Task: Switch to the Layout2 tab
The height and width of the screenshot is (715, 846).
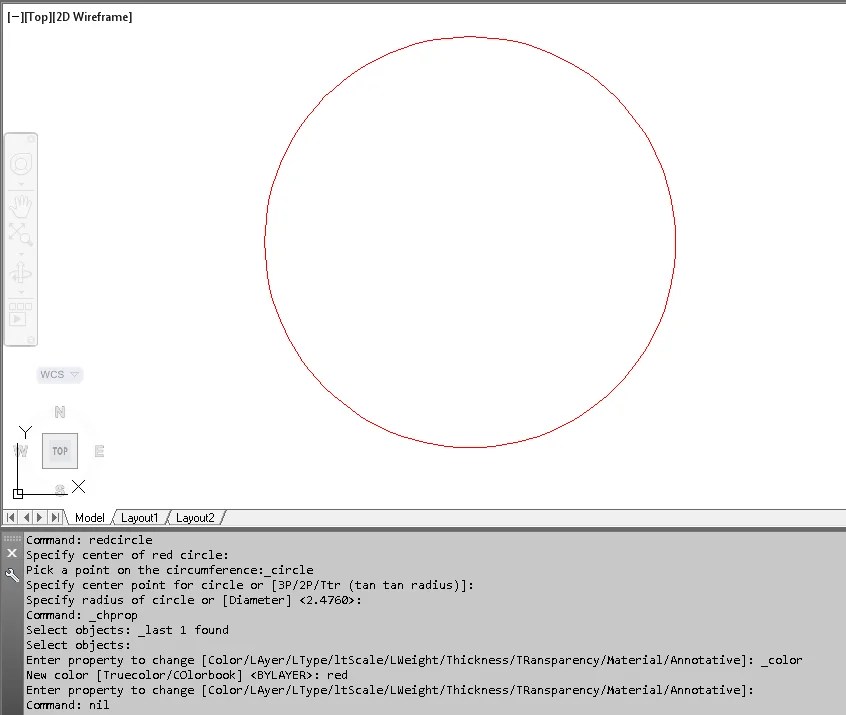Action: point(196,517)
